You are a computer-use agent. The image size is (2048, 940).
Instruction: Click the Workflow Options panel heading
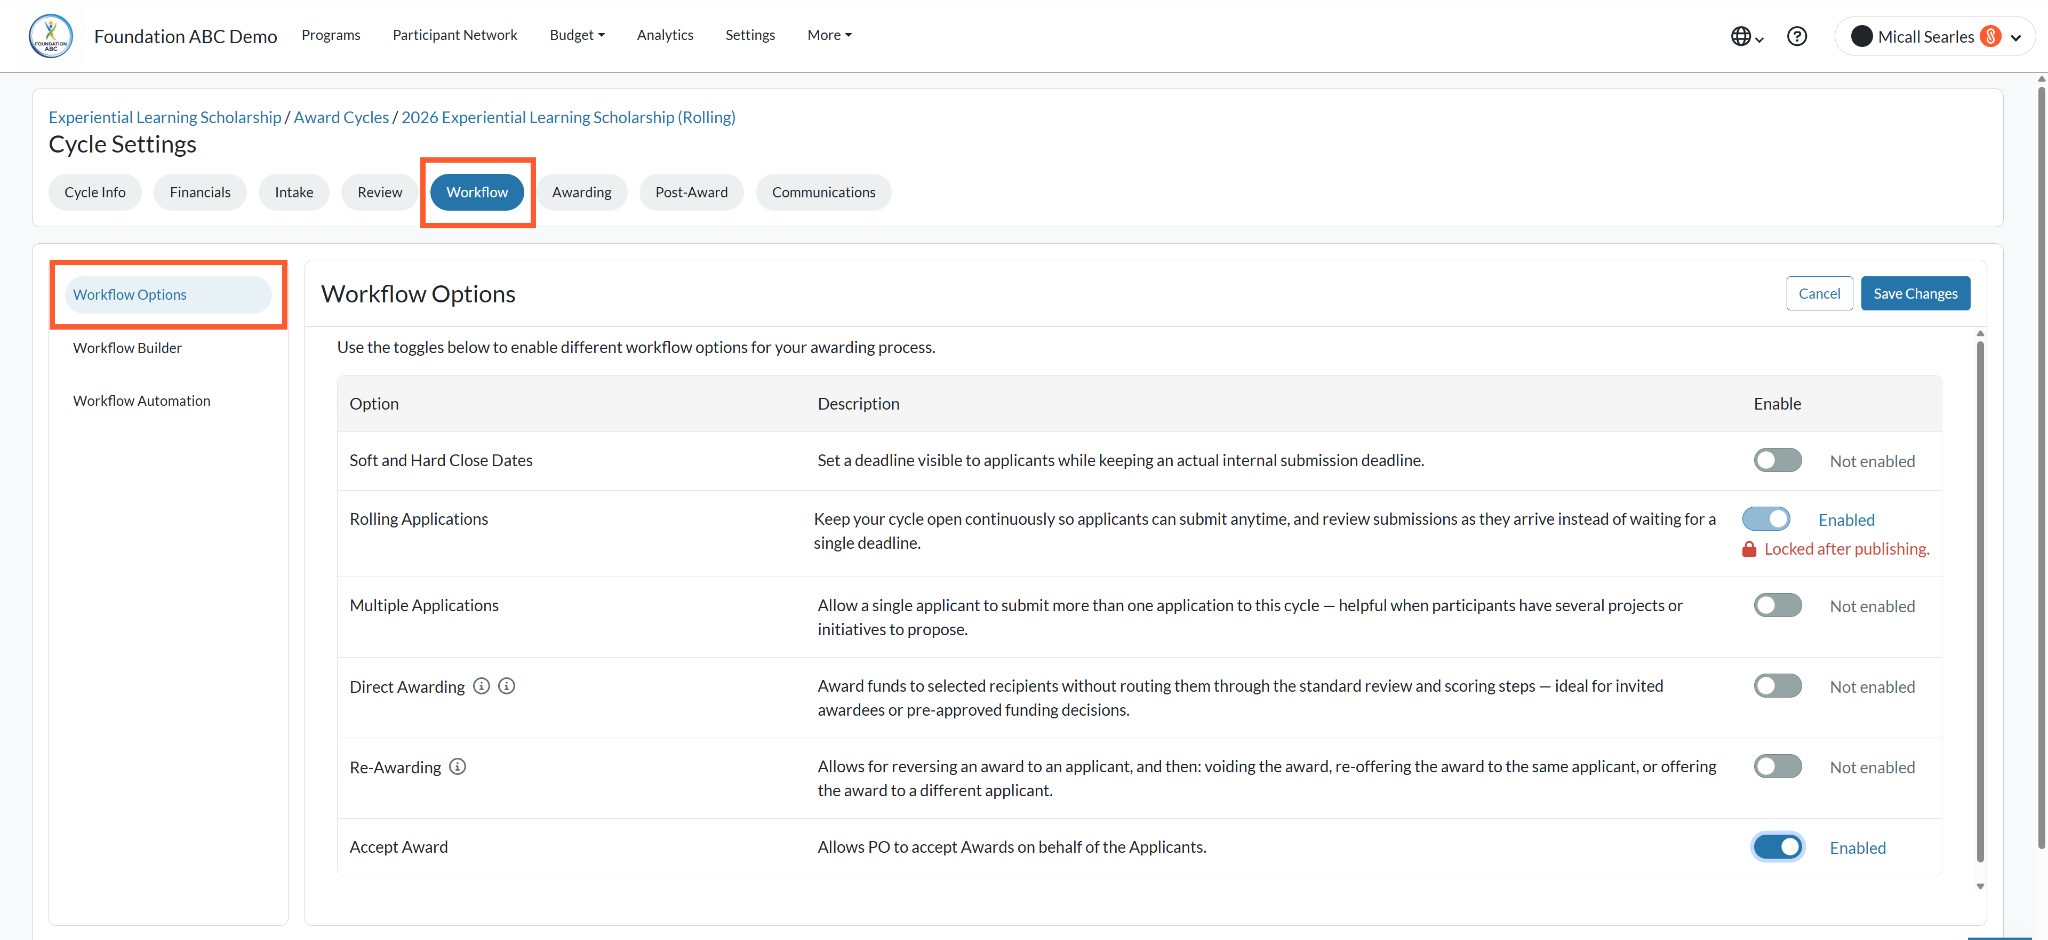click(418, 294)
